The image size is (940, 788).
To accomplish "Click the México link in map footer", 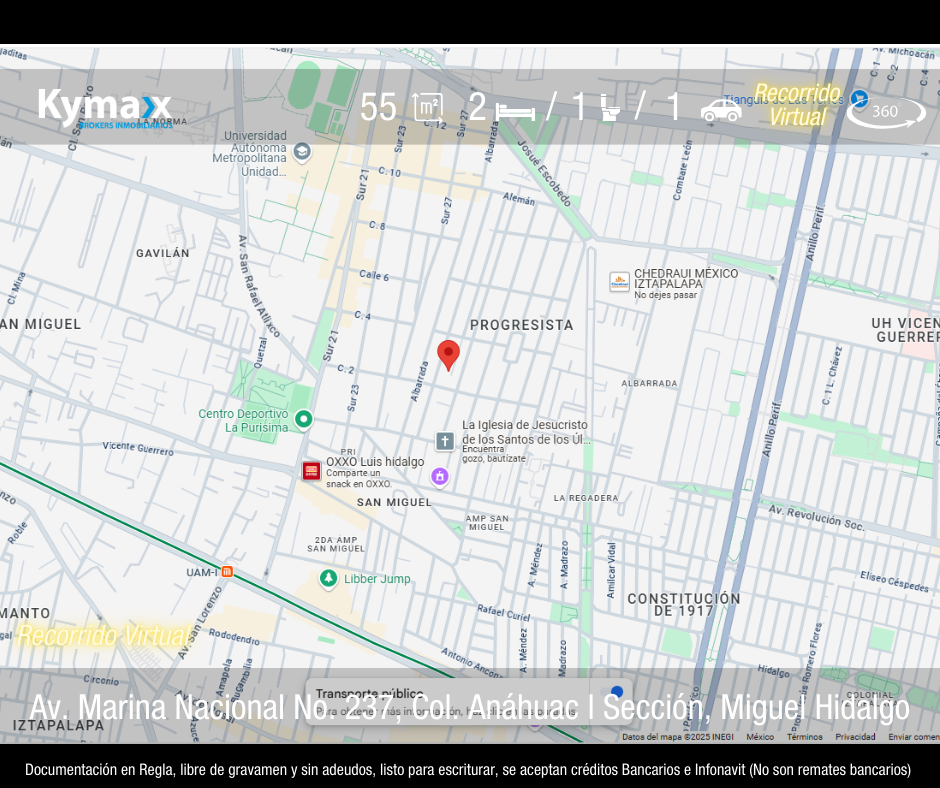I will coord(760,736).
